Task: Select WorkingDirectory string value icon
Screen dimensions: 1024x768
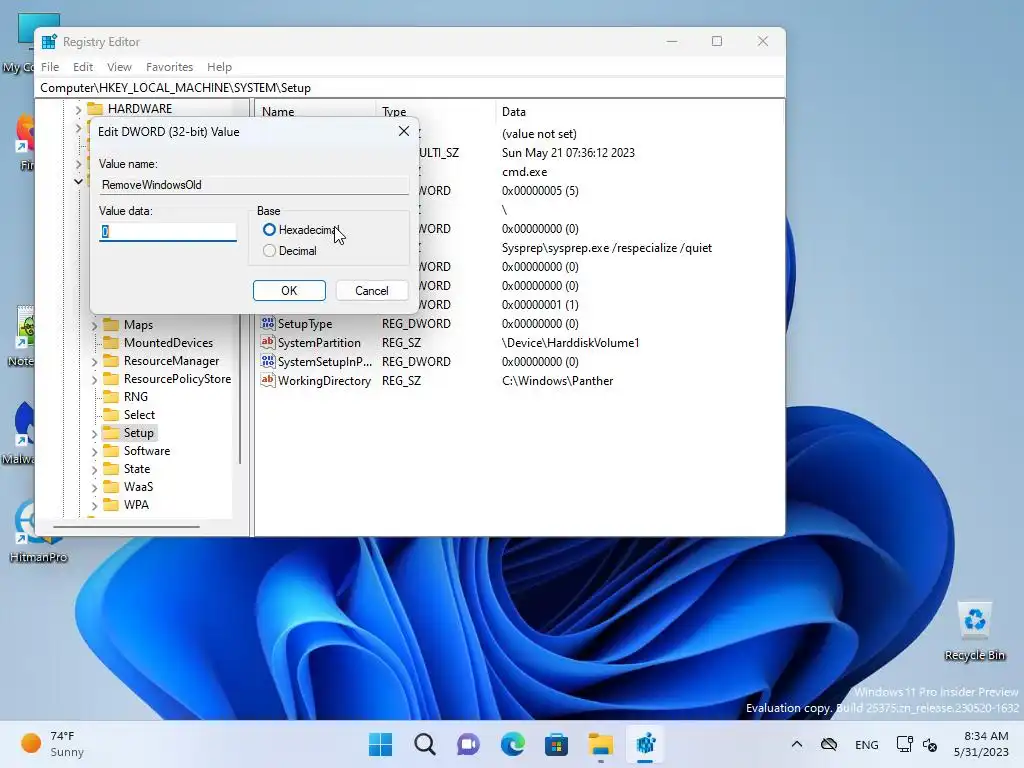Action: [268, 379]
